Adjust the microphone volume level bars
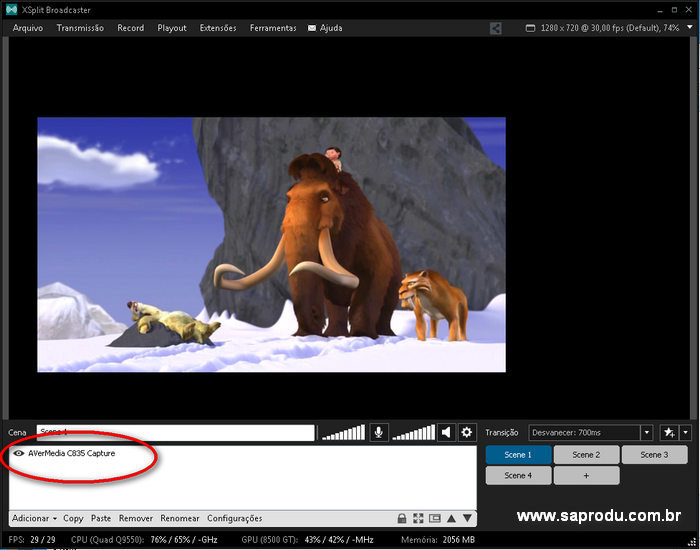Image resolution: width=700 pixels, height=550 pixels. [343, 433]
